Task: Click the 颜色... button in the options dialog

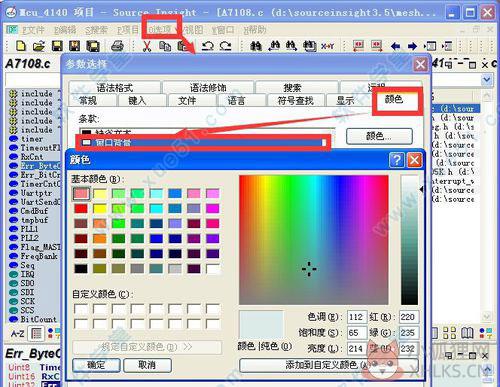Action: (379, 136)
